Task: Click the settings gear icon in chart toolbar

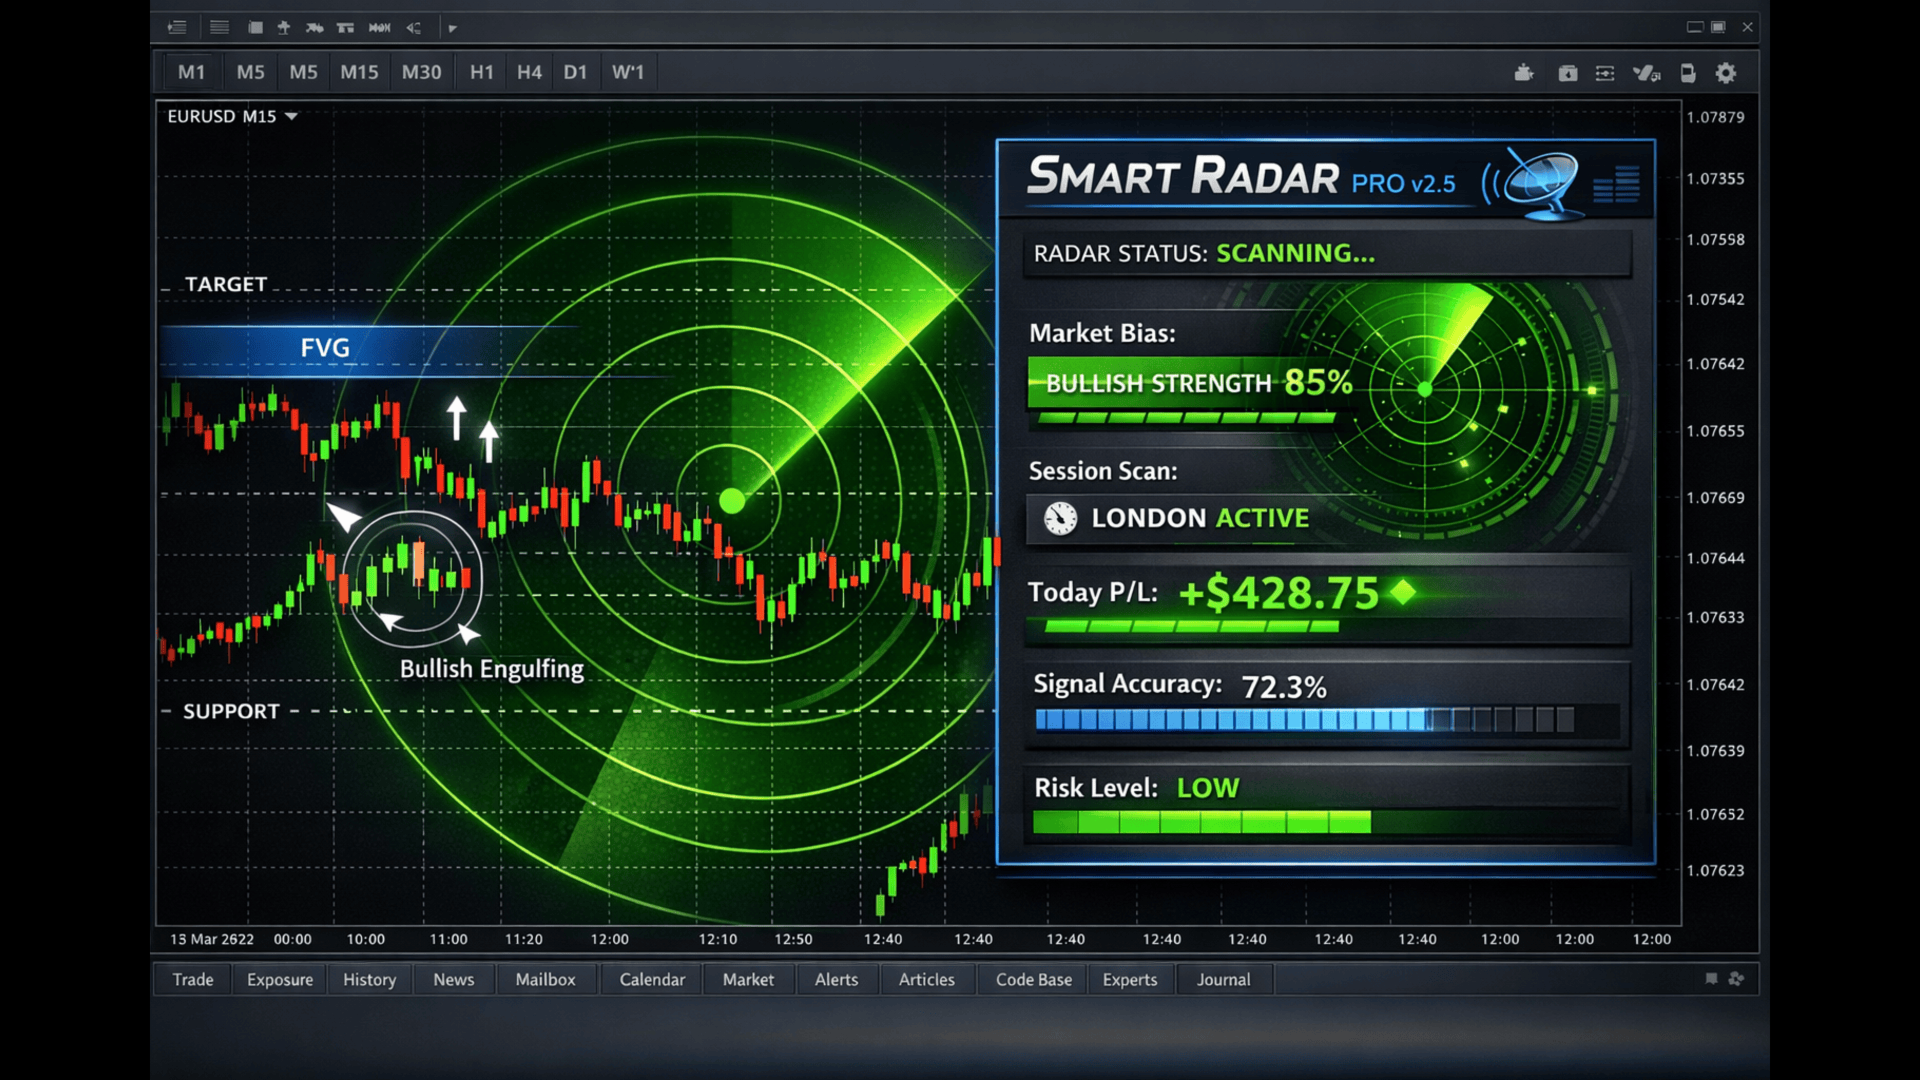Action: [x=1726, y=73]
